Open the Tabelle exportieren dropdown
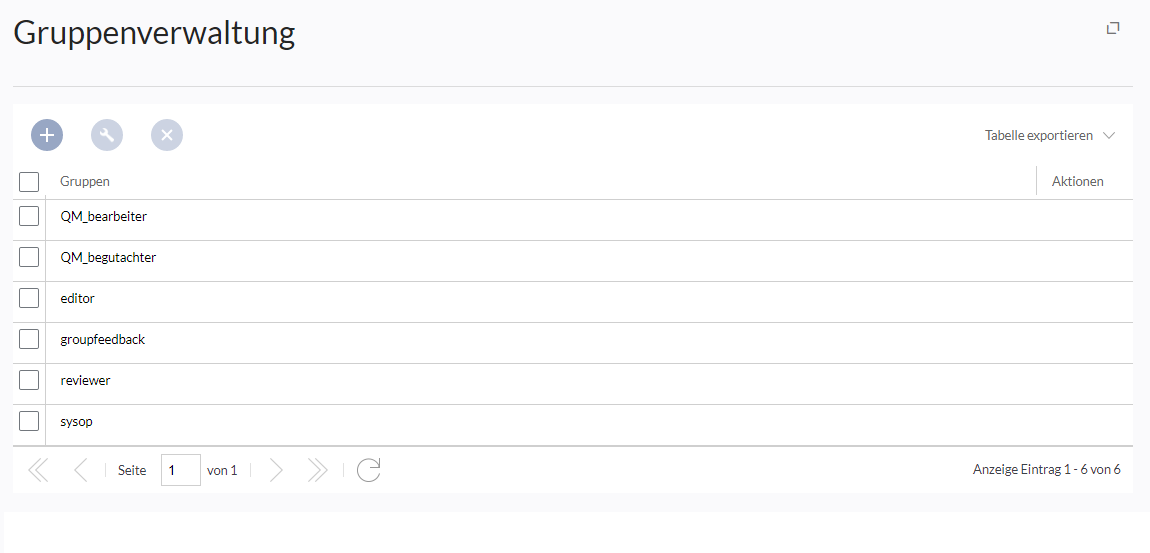The height and width of the screenshot is (553, 1150). [1050, 136]
